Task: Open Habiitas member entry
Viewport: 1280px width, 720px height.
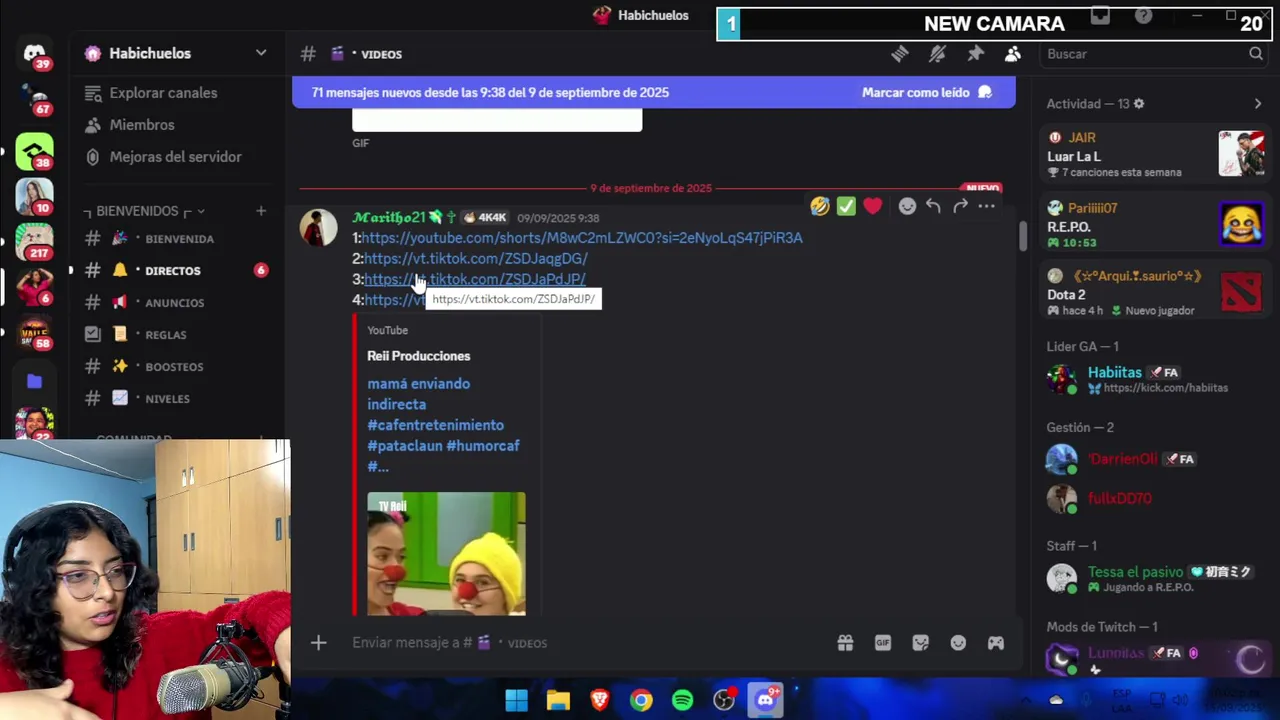Action: pos(1155,380)
